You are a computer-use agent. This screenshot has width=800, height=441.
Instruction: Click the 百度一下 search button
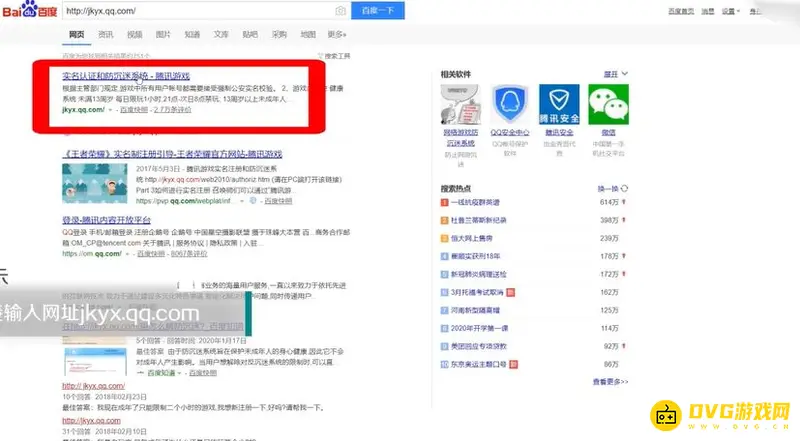point(378,11)
